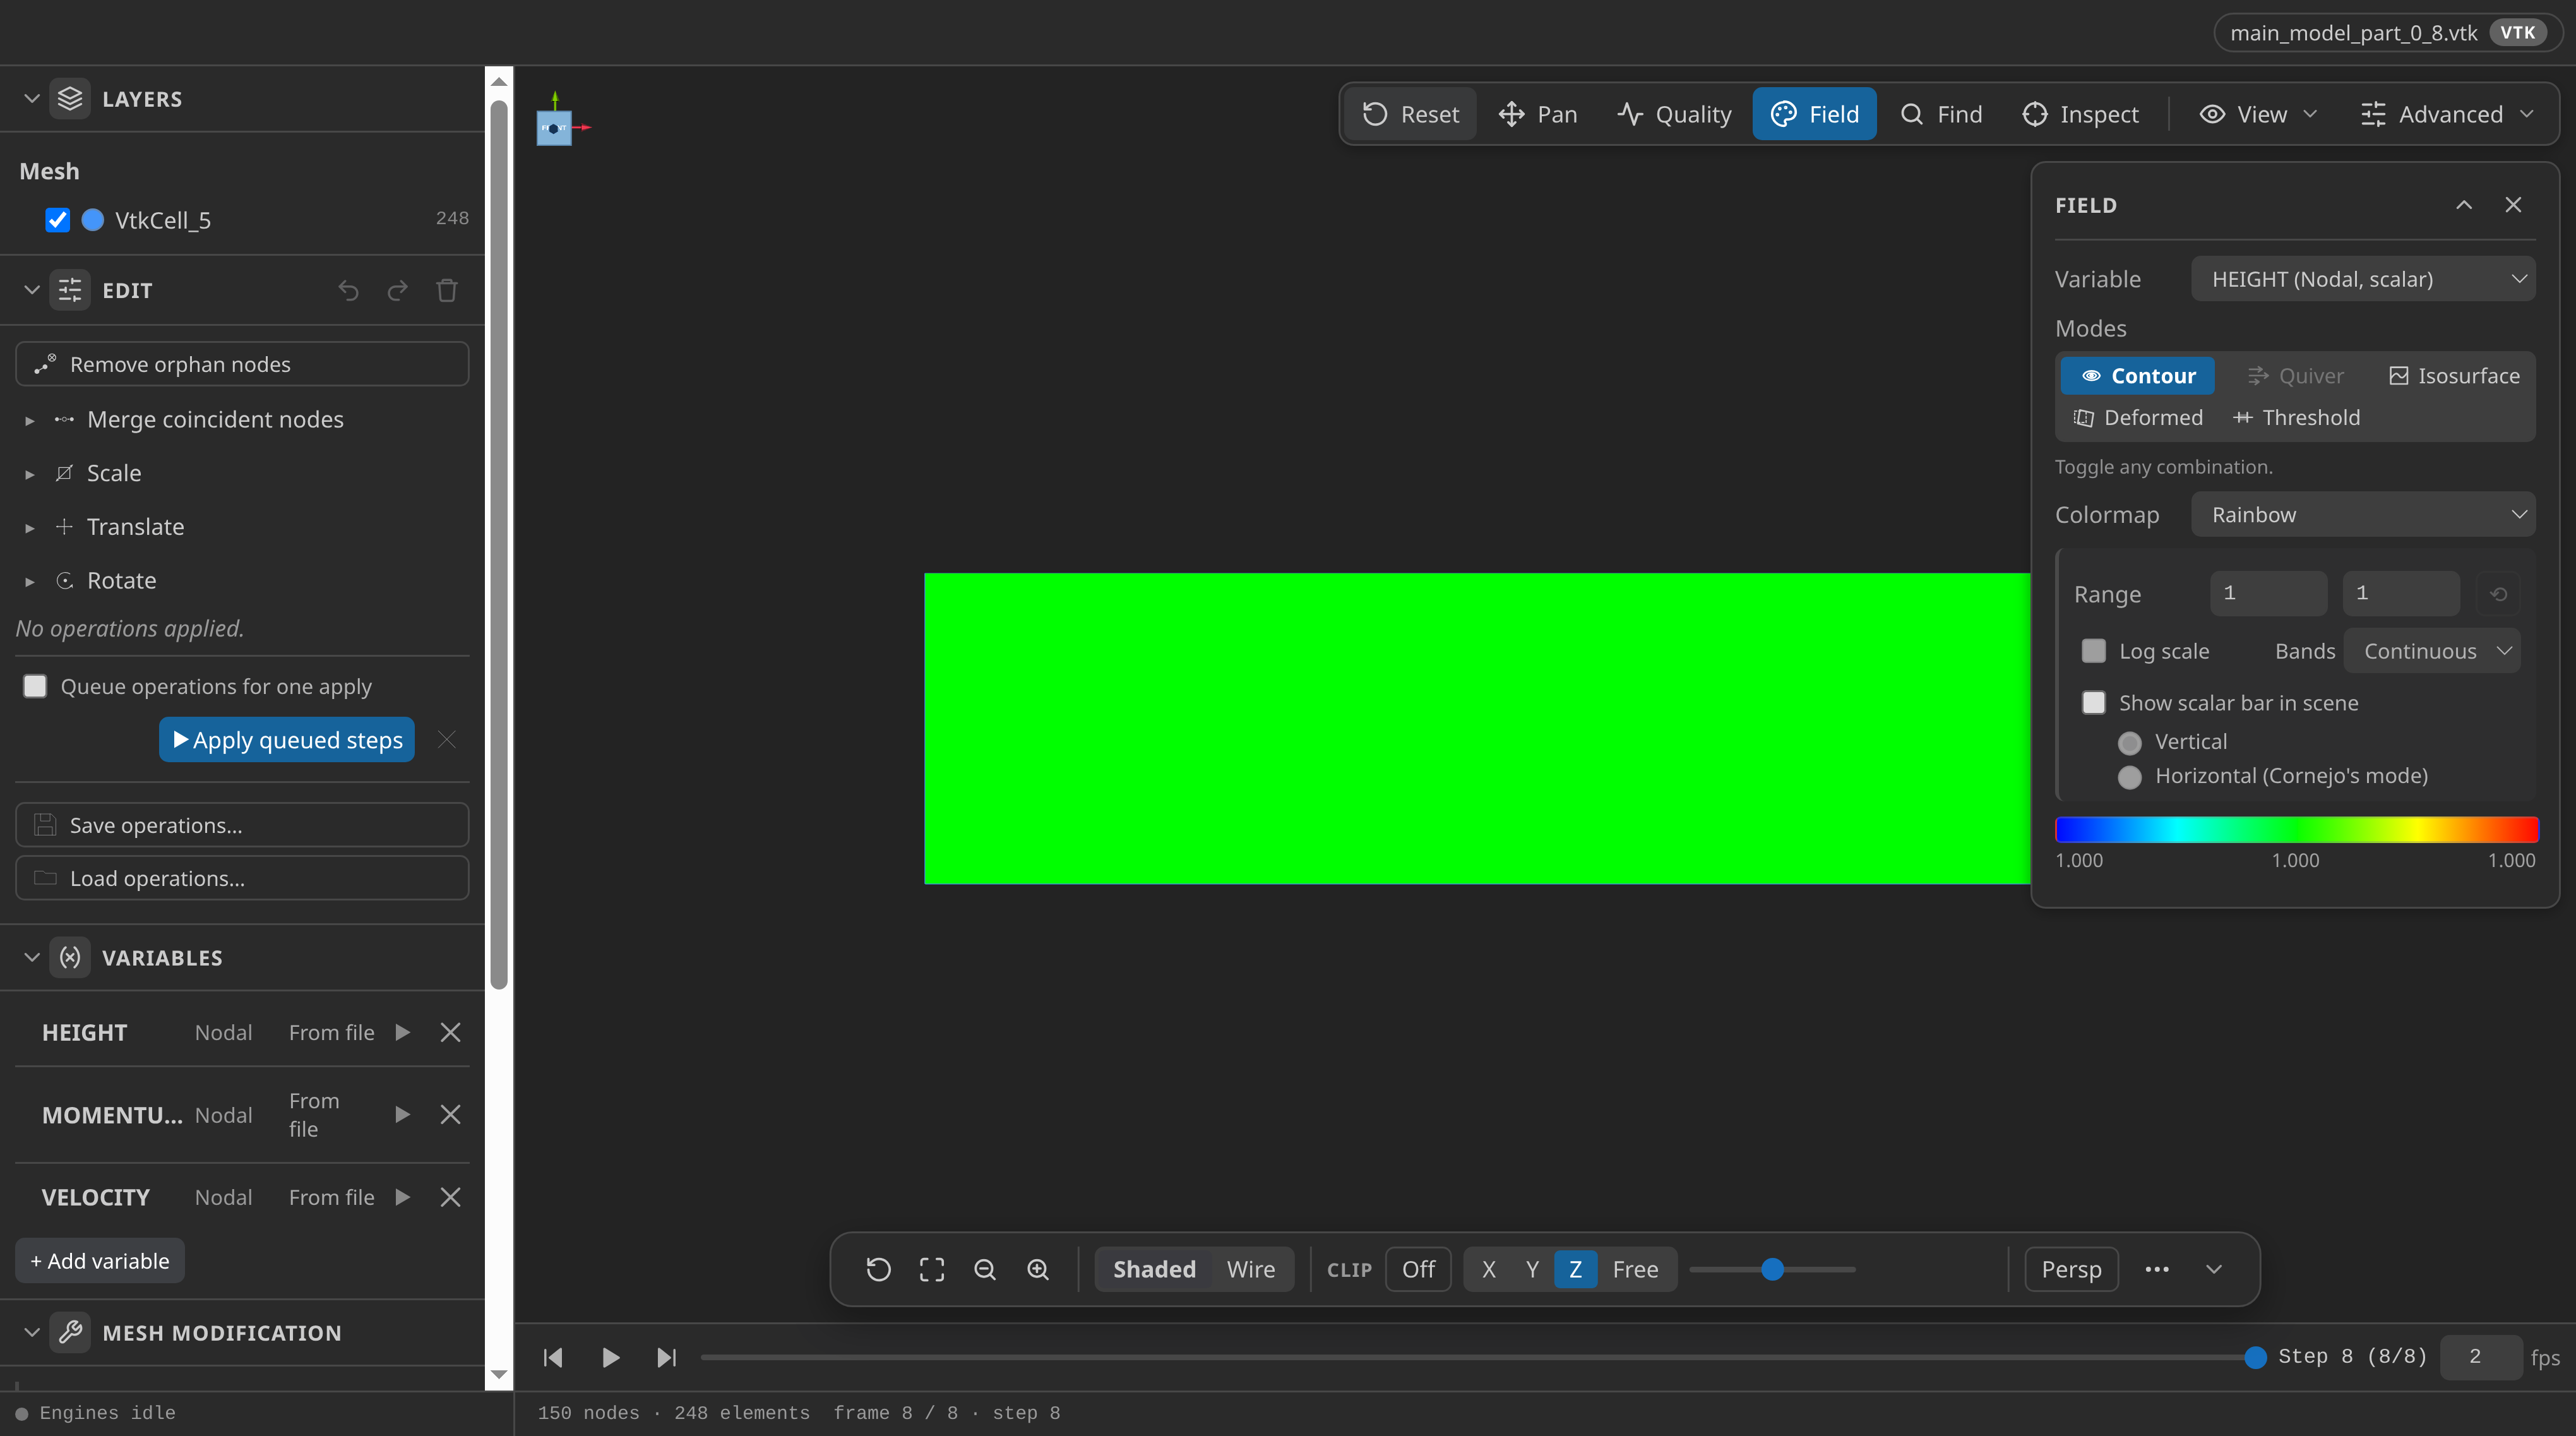Toggle the Isosurface field mode
The height and width of the screenshot is (1436, 2576).
(x=2454, y=376)
